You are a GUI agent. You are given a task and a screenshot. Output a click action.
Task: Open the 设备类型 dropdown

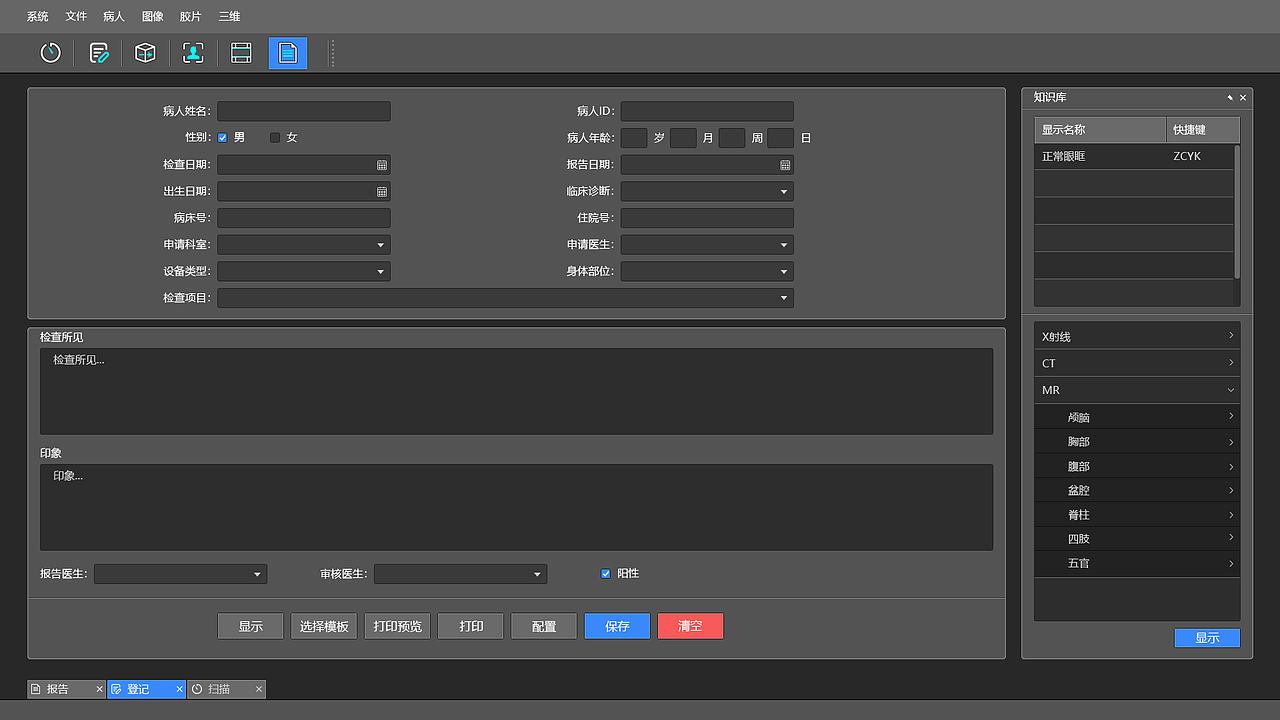click(x=304, y=271)
